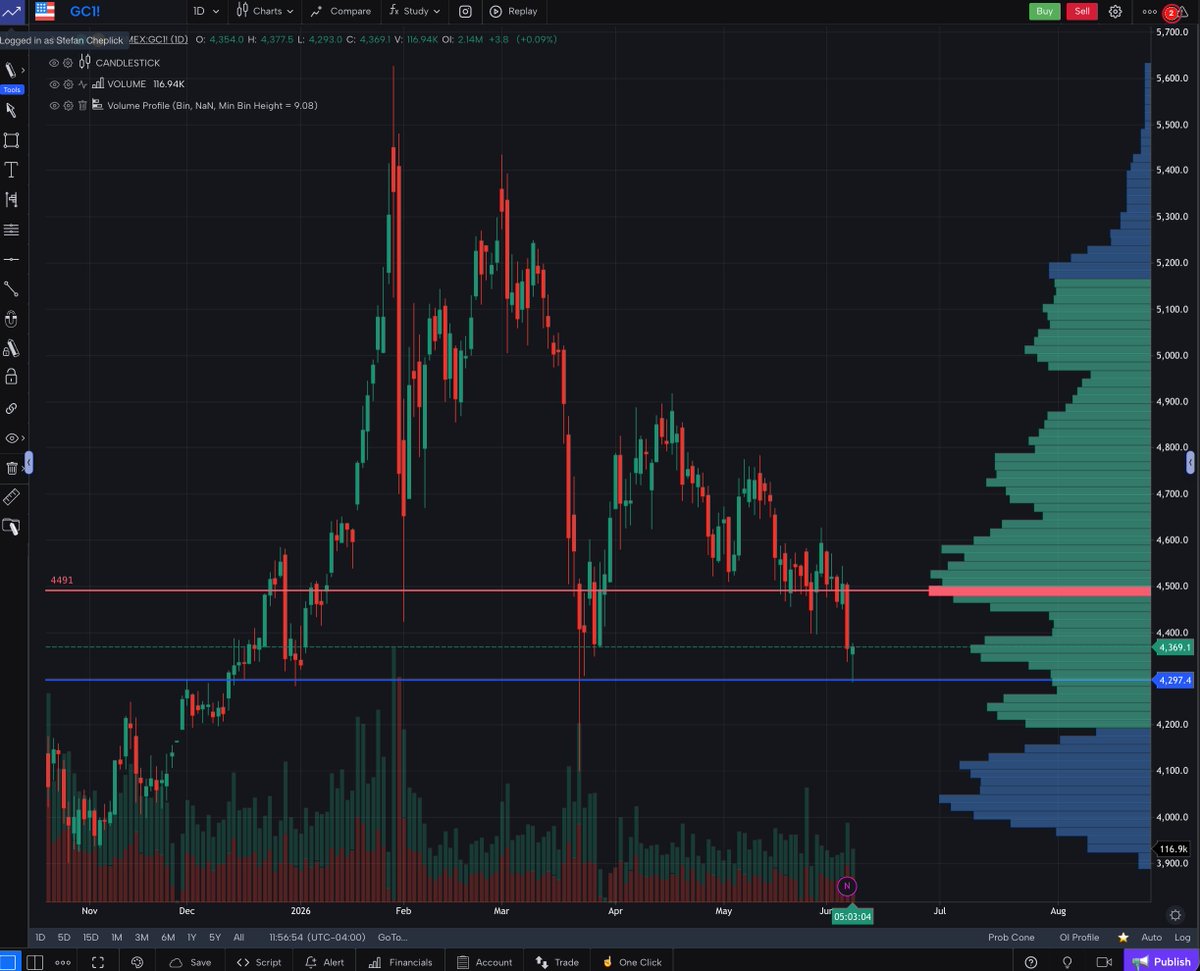Toggle the magnet snap mode

tap(11, 319)
